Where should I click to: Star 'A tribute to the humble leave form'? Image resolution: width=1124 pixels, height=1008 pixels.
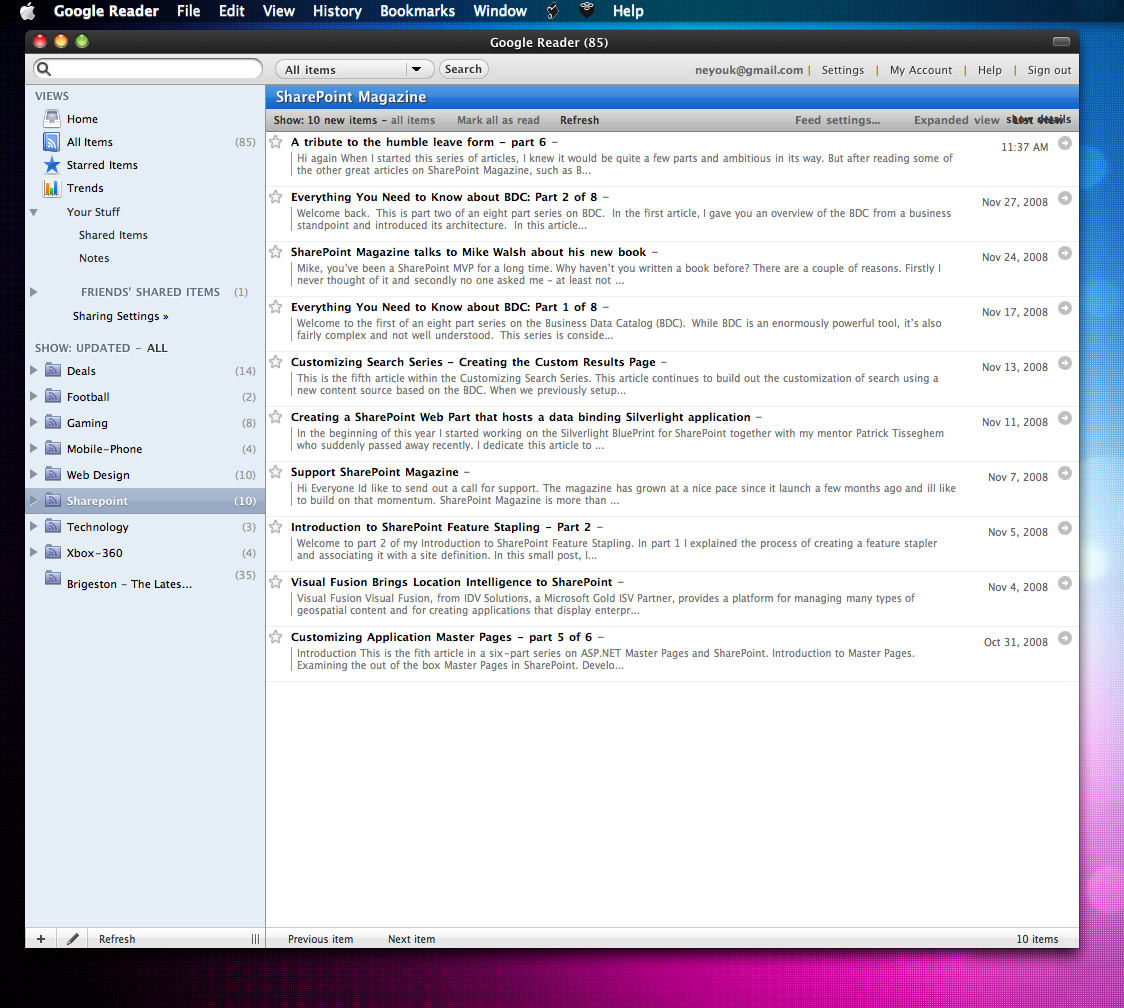point(275,142)
